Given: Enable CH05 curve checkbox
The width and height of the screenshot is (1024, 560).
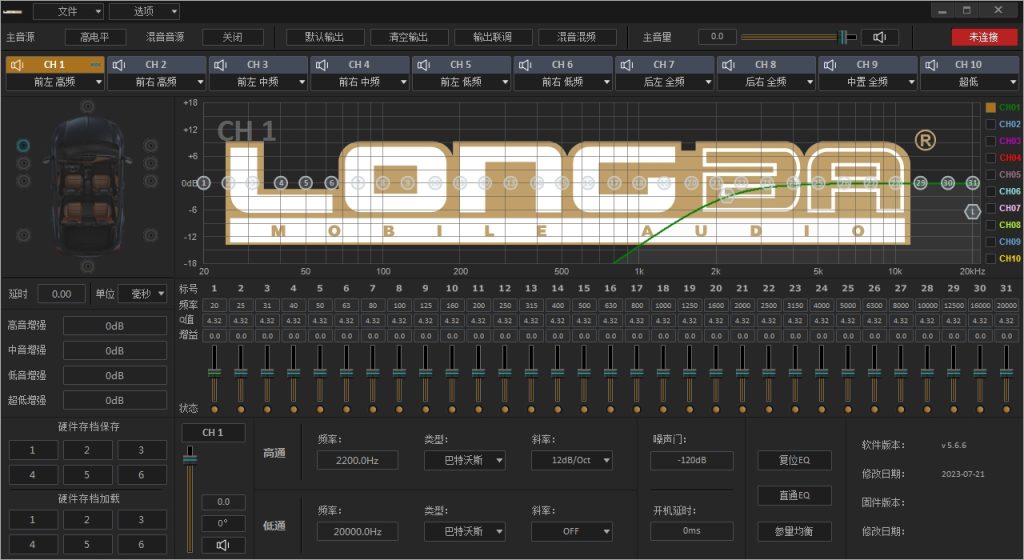Looking at the screenshot, I should pyautogui.click(x=991, y=174).
